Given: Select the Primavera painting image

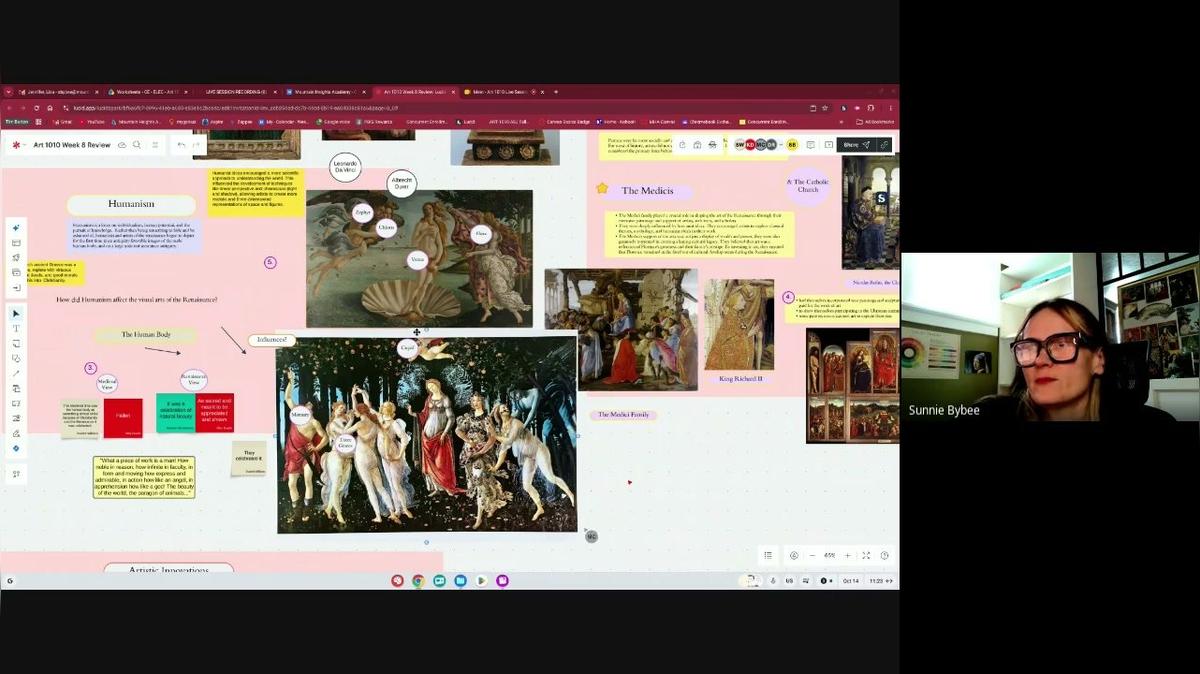Looking at the screenshot, I should click(x=427, y=434).
